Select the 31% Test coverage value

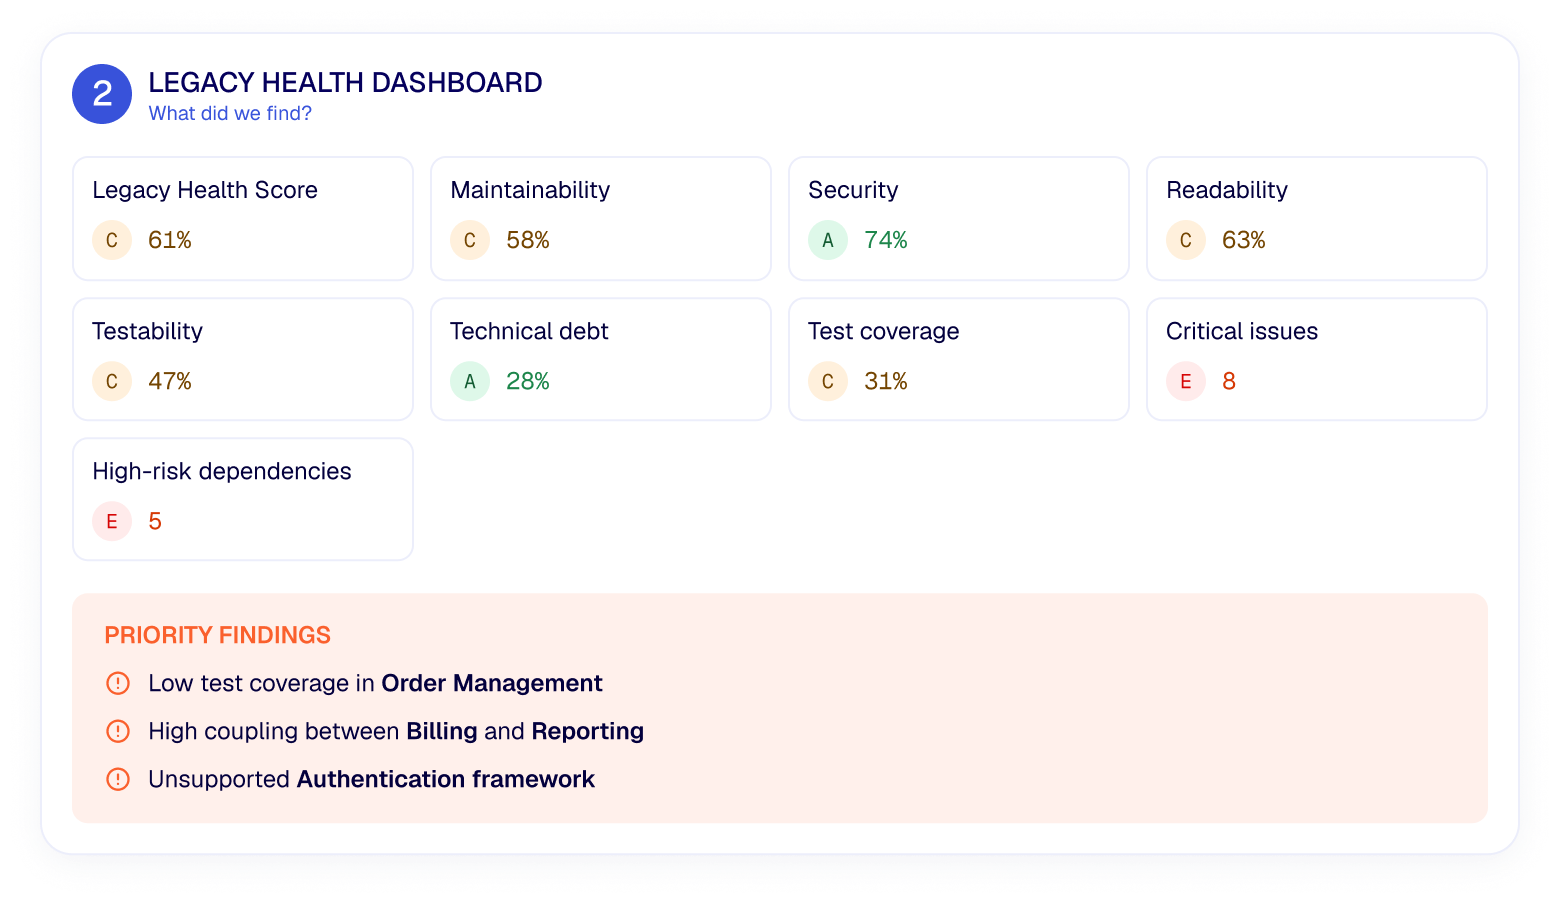[x=886, y=381]
